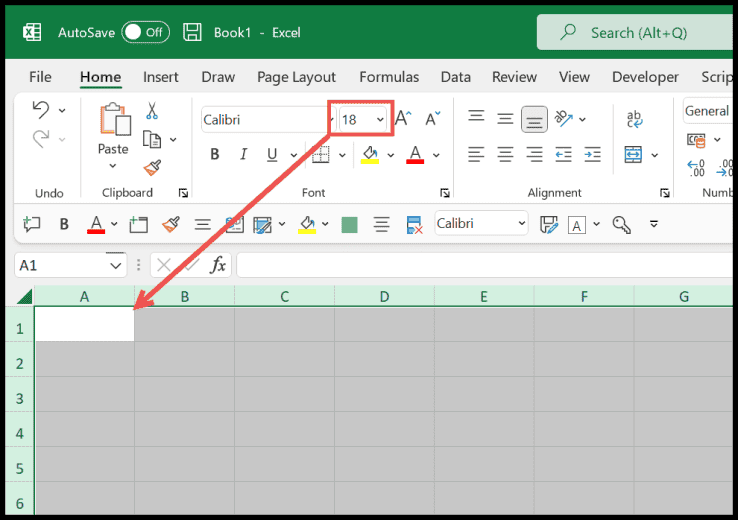The image size is (738, 520).
Task: Click the Save disk icon in title bar
Action: click(192, 32)
